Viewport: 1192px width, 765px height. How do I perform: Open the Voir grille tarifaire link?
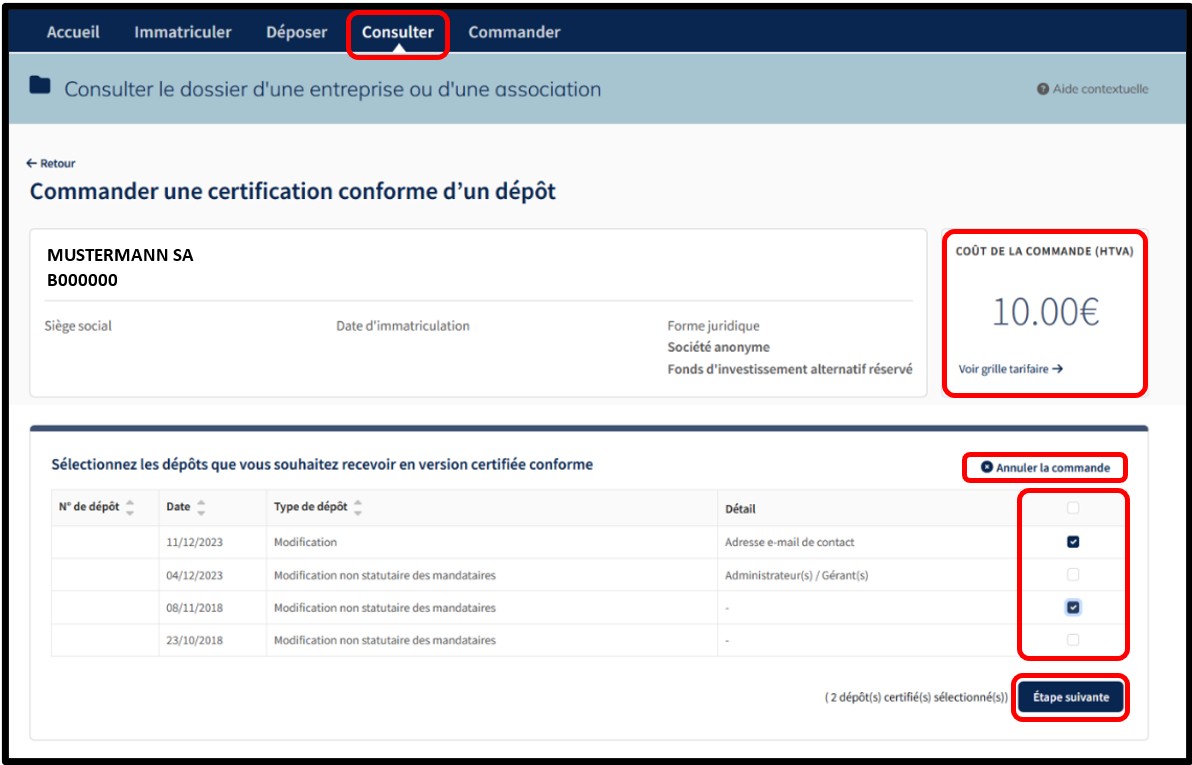[x=1003, y=369]
